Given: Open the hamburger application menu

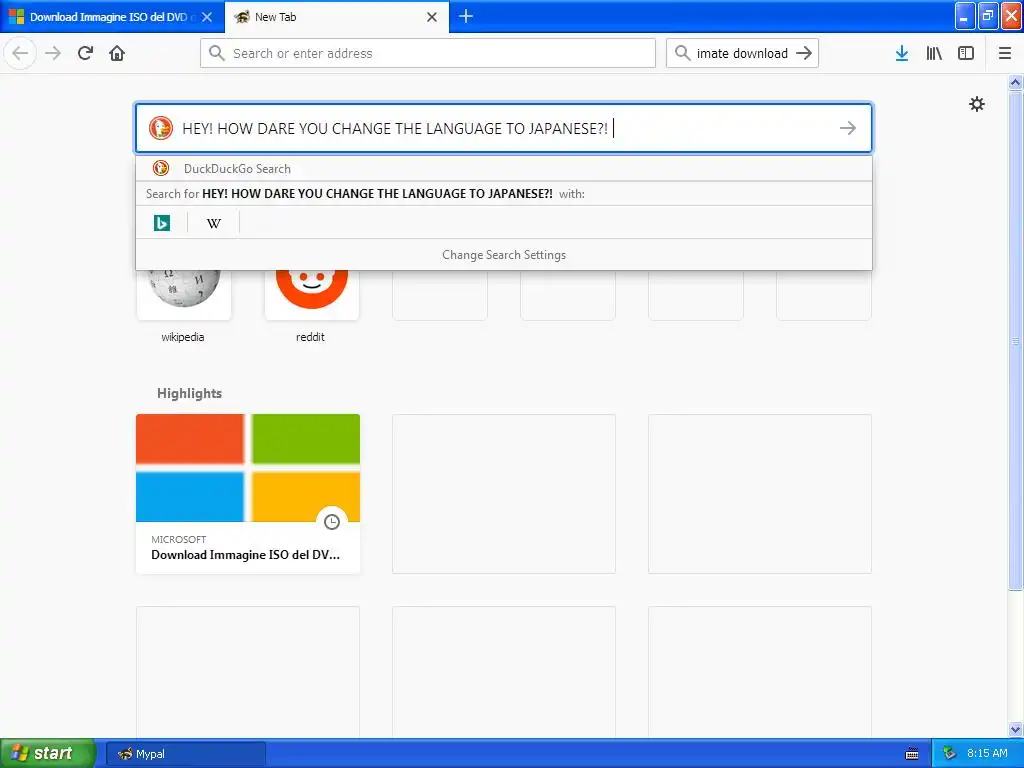Looking at the screenshot, I should click(1004, 53).
